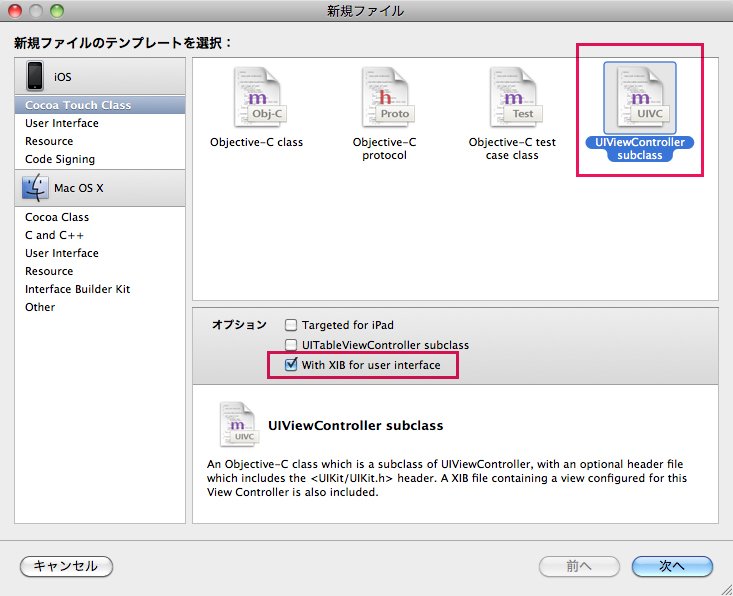Click the UIViewController subclass description heading
The width and height of the screenshot is (733, 596).
click(356, 425)
